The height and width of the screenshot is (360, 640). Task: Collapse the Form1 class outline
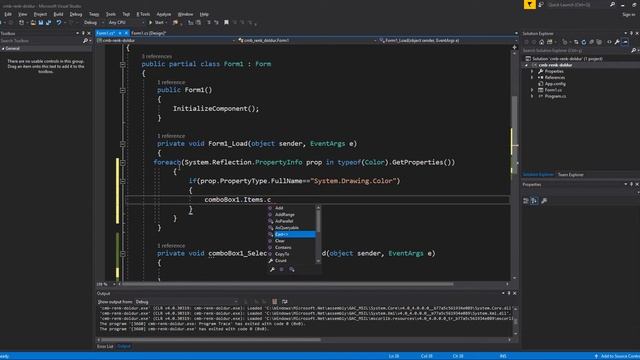tap(122, 64)
